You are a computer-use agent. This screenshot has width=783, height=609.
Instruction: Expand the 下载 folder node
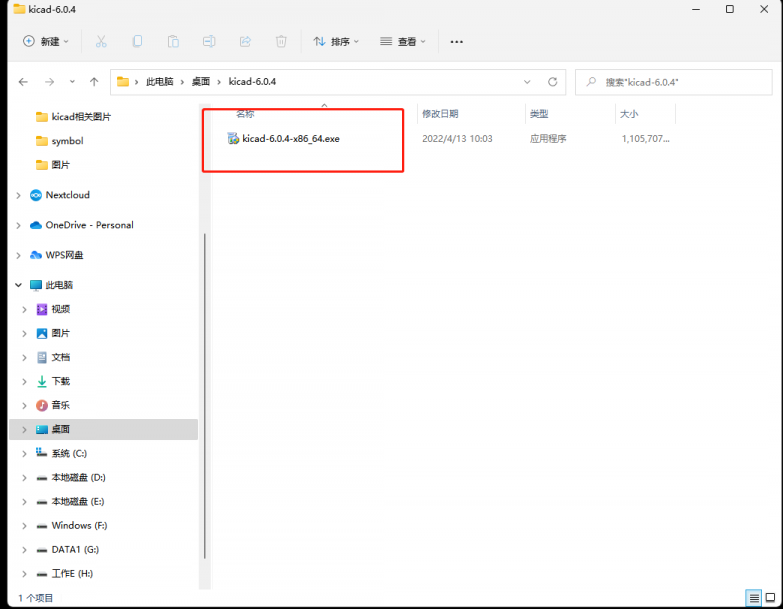click(24, 381)
